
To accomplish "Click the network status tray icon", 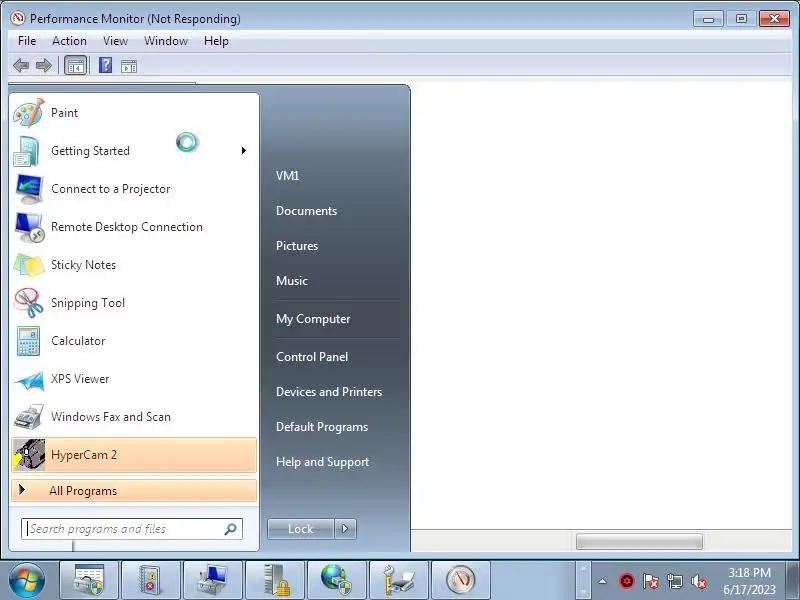I will (674, 581).
